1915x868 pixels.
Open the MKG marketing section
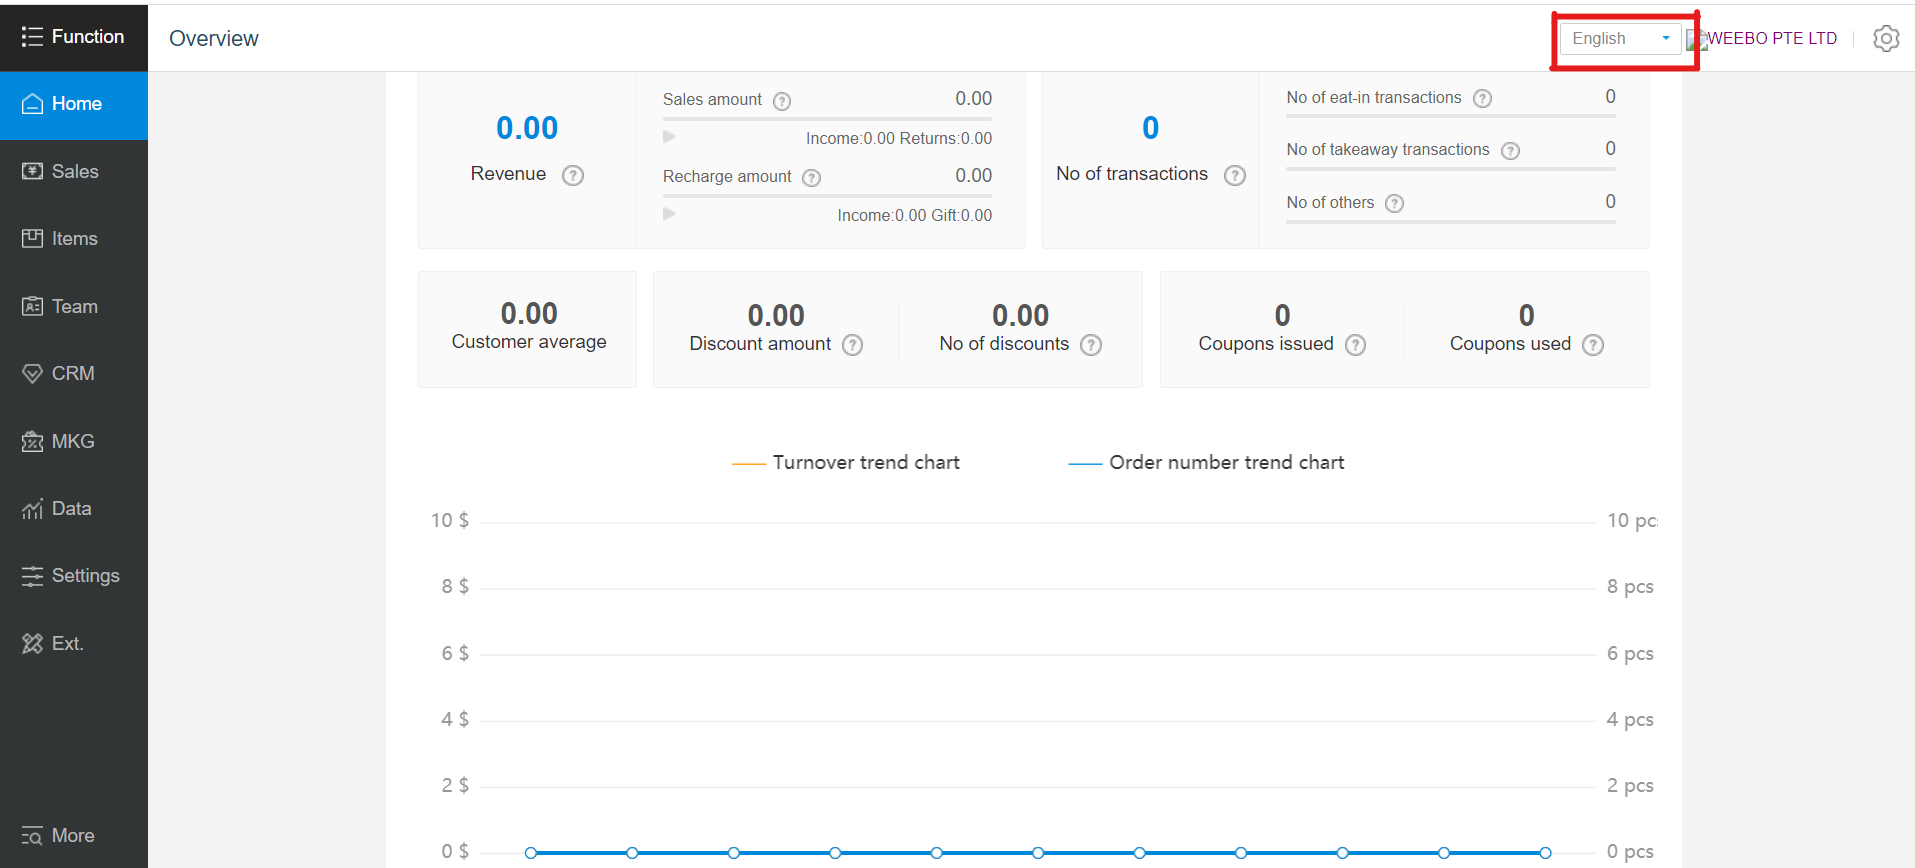point(74,441)
